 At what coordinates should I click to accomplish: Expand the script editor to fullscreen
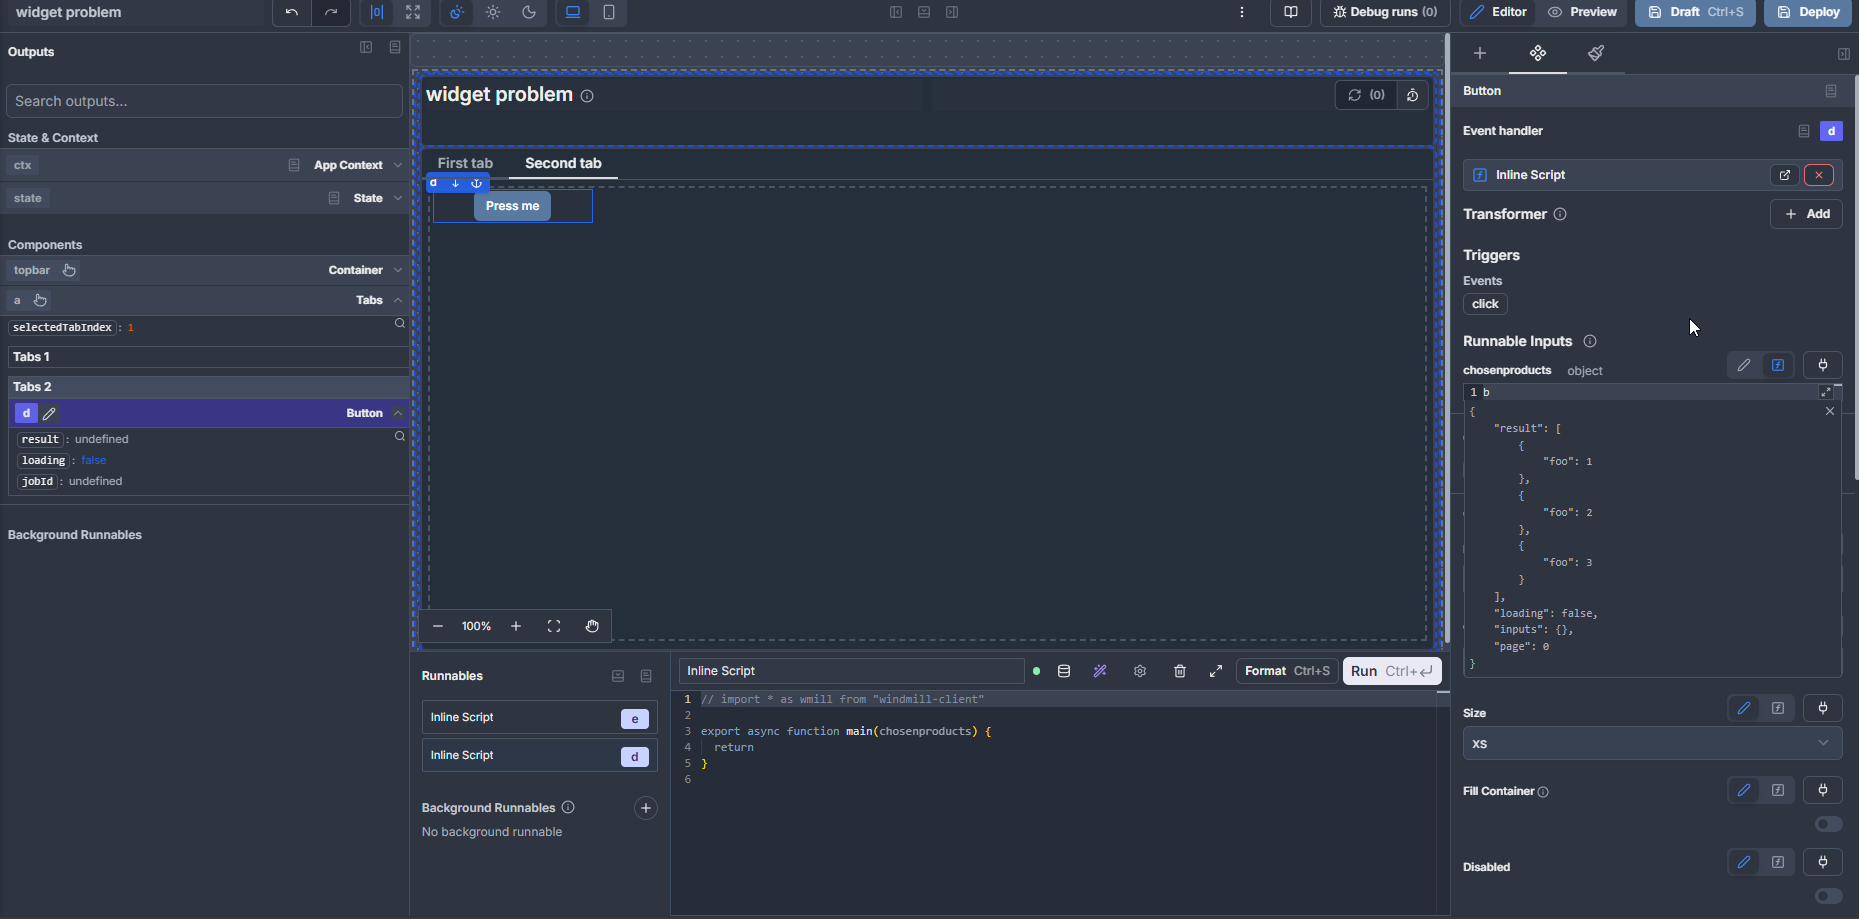pos(1216,671)
